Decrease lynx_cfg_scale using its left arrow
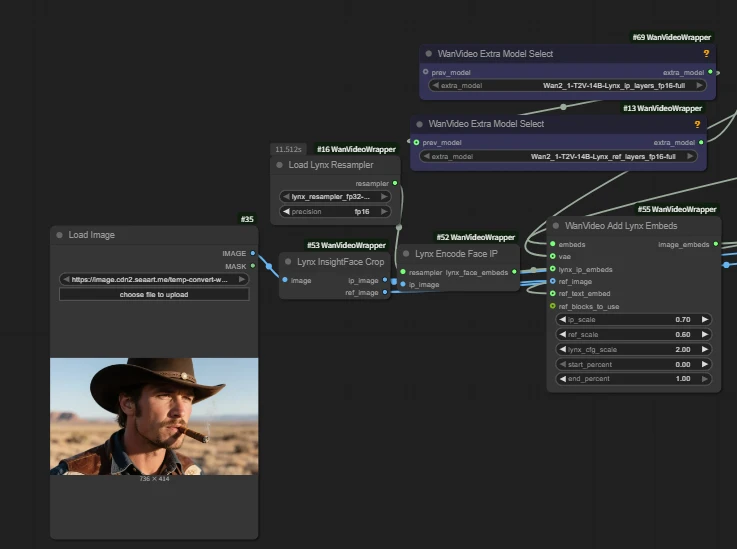Viewport: 737px width, 549px height. click(x=562, y=349)
